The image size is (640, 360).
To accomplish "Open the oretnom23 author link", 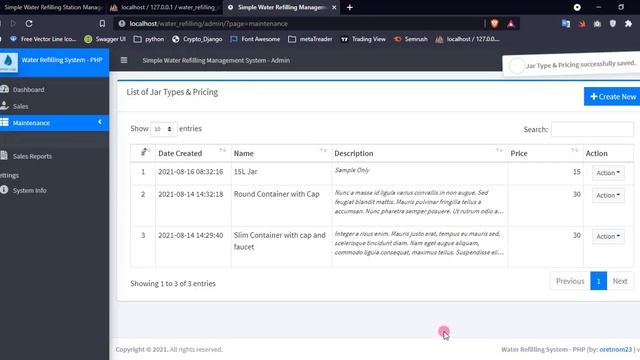I will pyautogui.click(x=616, y=349).
